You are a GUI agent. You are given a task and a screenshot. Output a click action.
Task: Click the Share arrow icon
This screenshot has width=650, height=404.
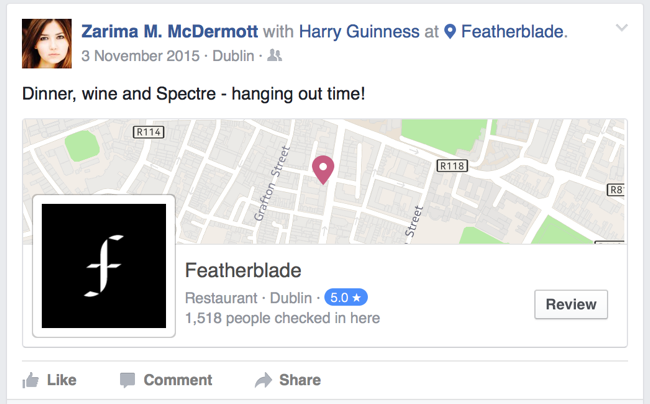click(x=263, y=380)
